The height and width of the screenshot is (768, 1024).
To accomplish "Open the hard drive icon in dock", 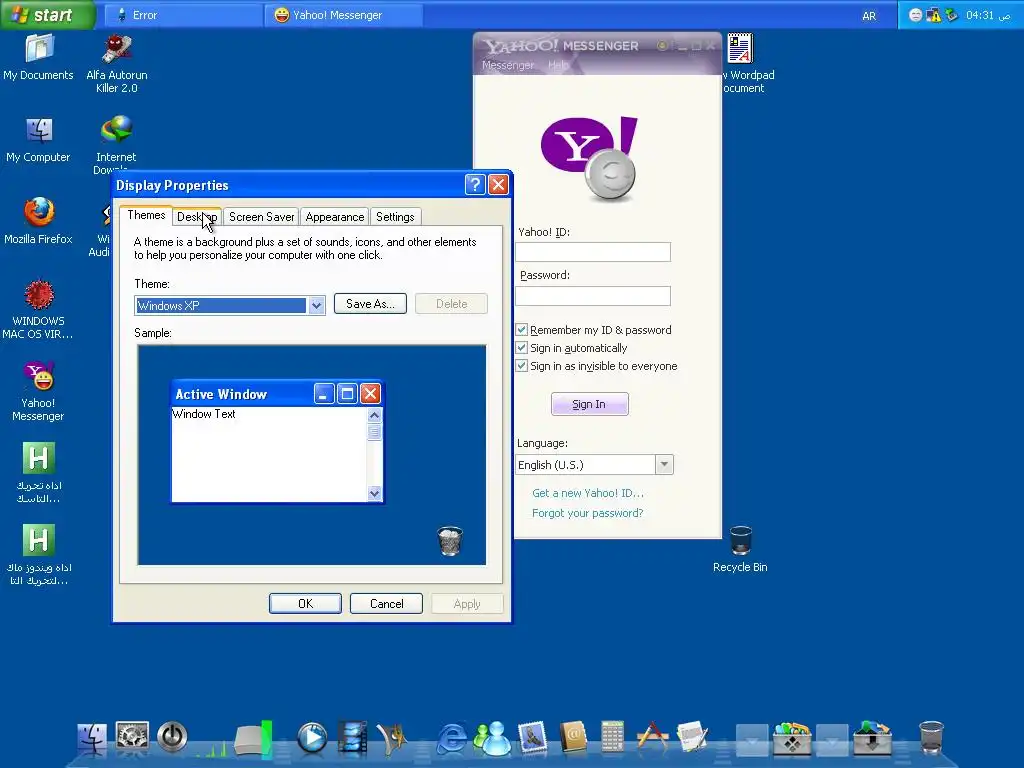I will (252, 739).
